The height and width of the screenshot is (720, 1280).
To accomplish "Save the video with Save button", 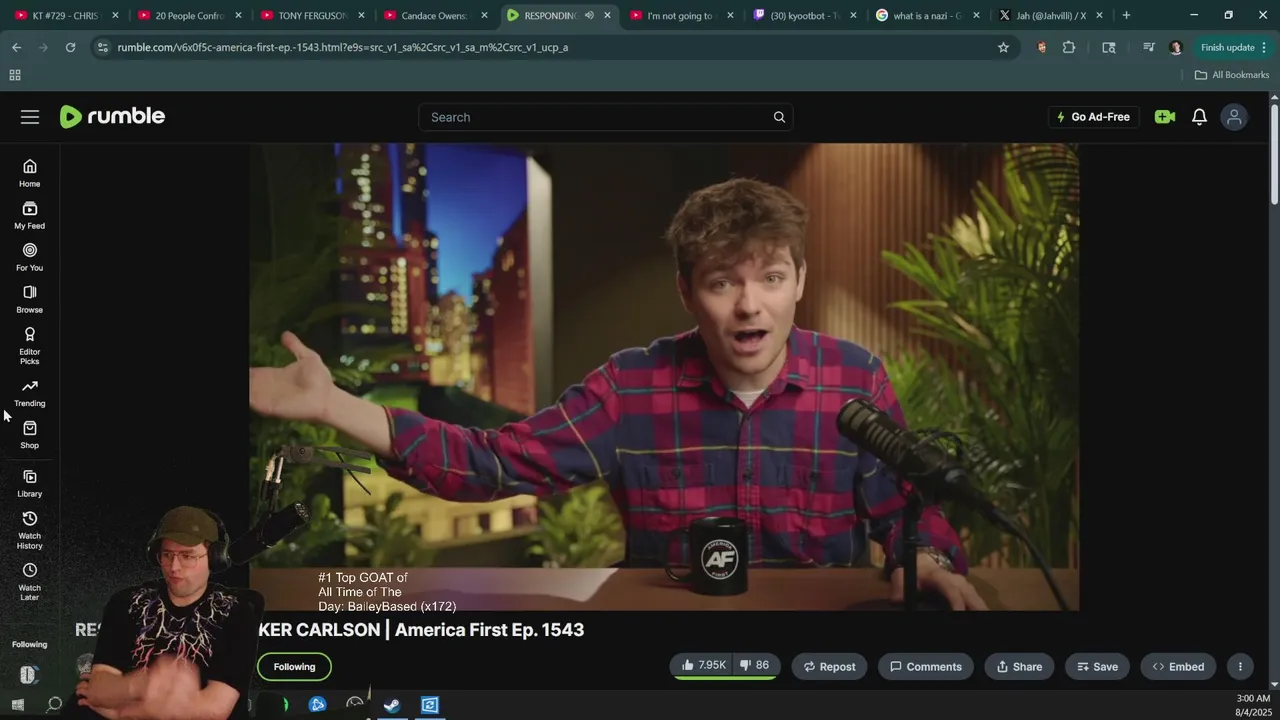I will point(1097,666).
